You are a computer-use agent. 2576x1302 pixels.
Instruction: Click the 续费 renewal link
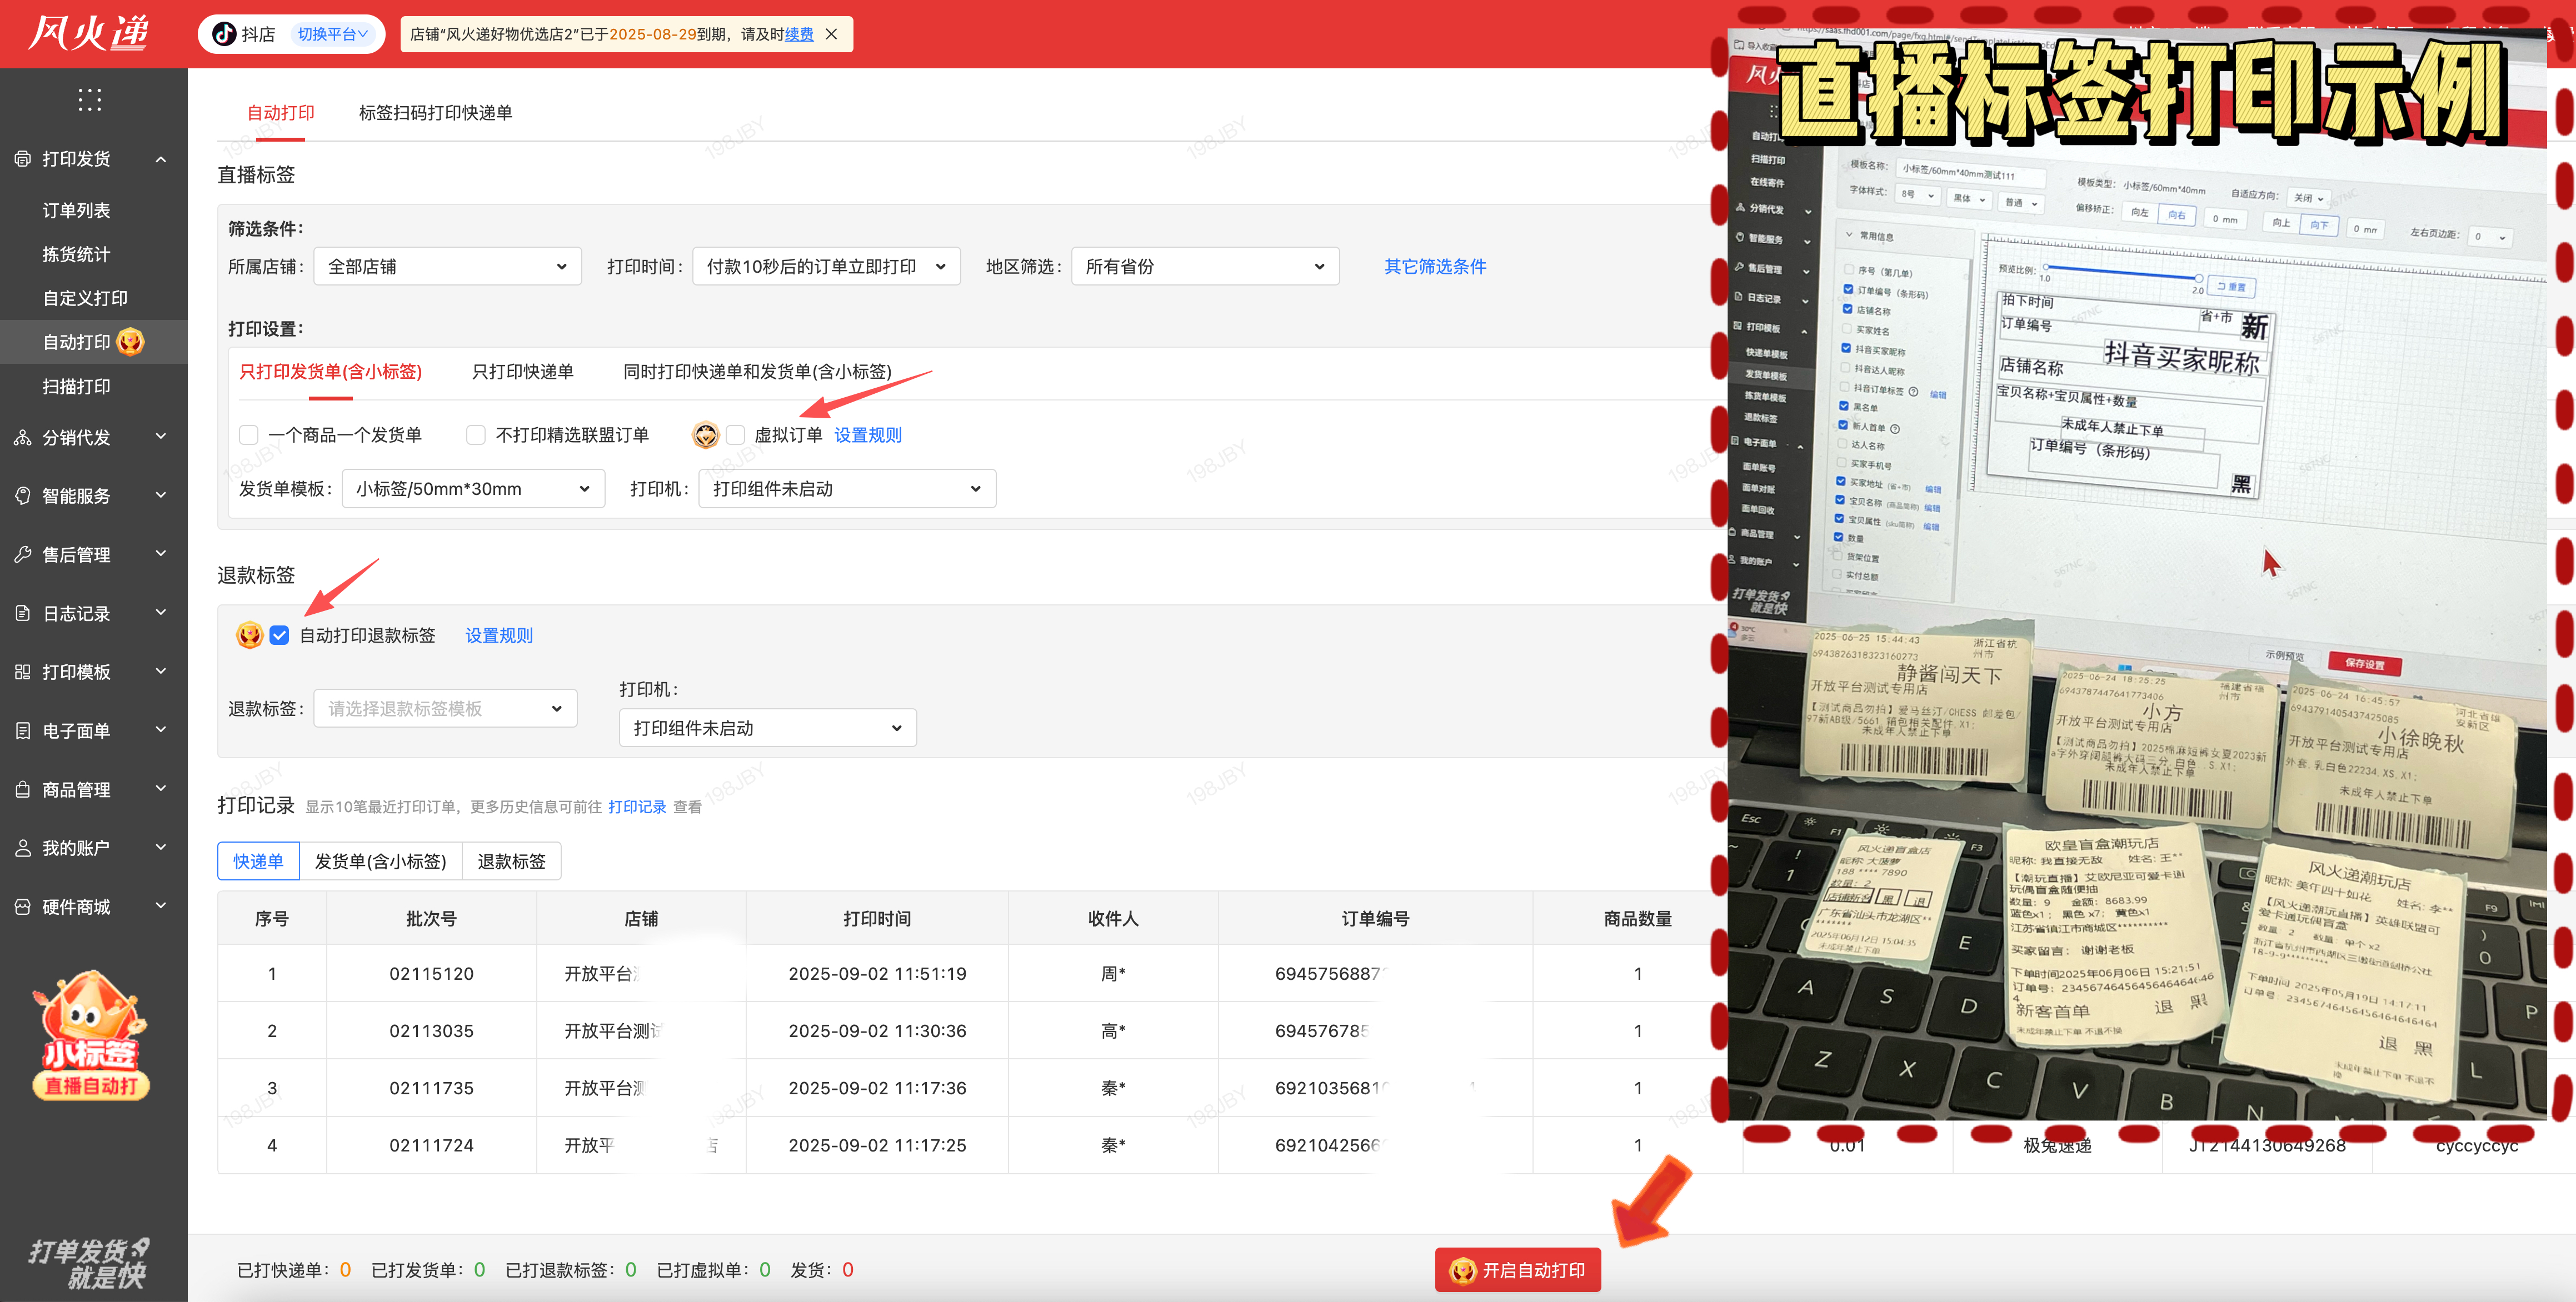point(799,34)
